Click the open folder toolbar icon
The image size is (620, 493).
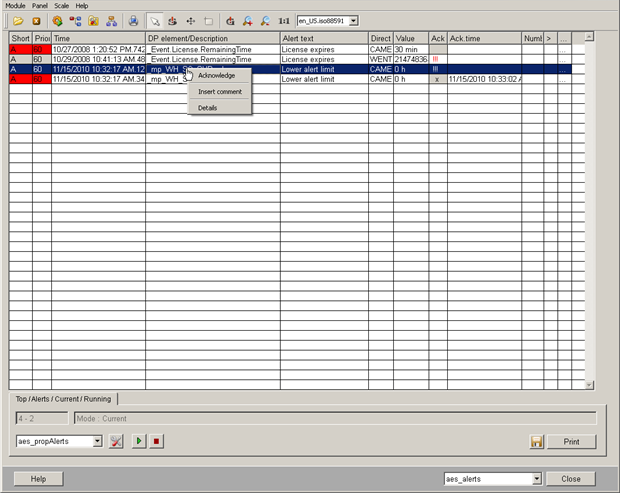(x=18, y=20)
